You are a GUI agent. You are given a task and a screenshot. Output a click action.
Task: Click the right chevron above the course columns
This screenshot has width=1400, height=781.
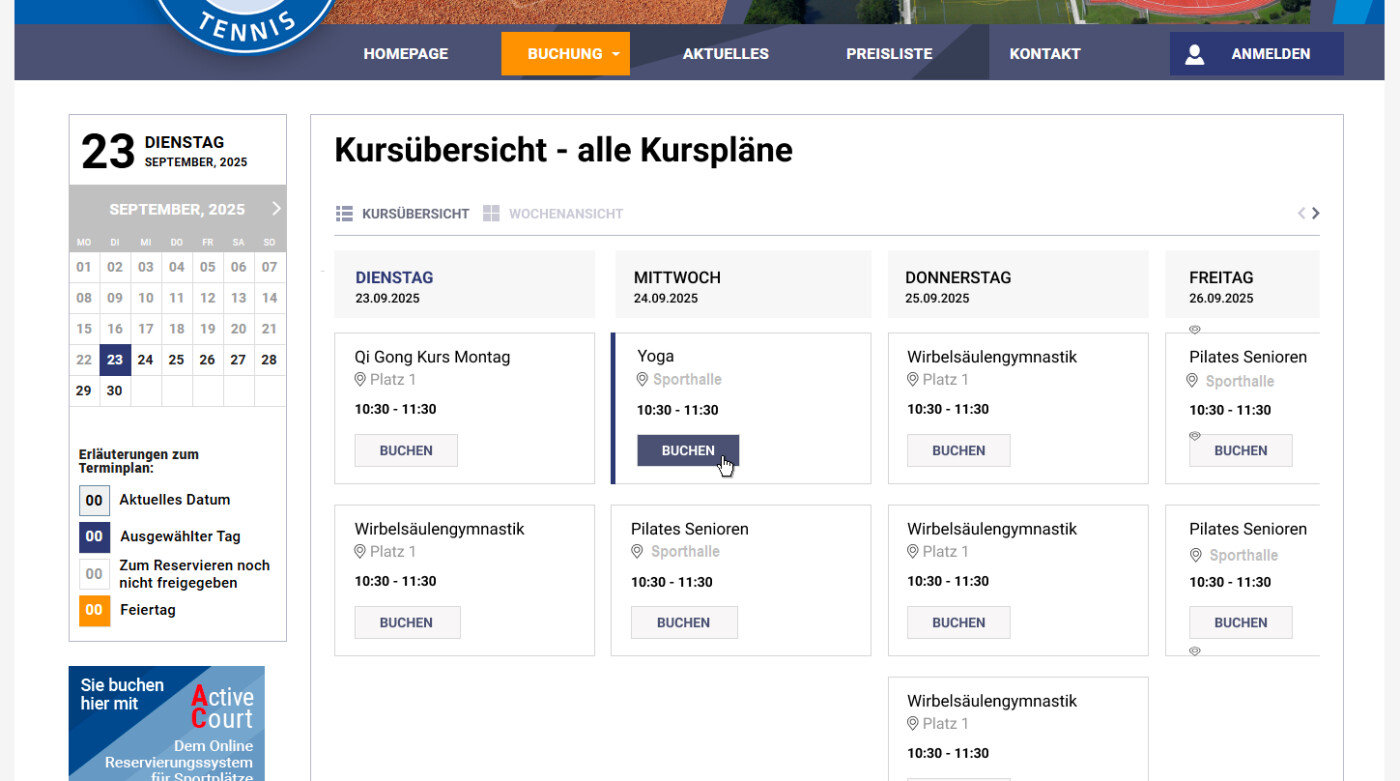pyautogui.click(x=1316, y=213)
